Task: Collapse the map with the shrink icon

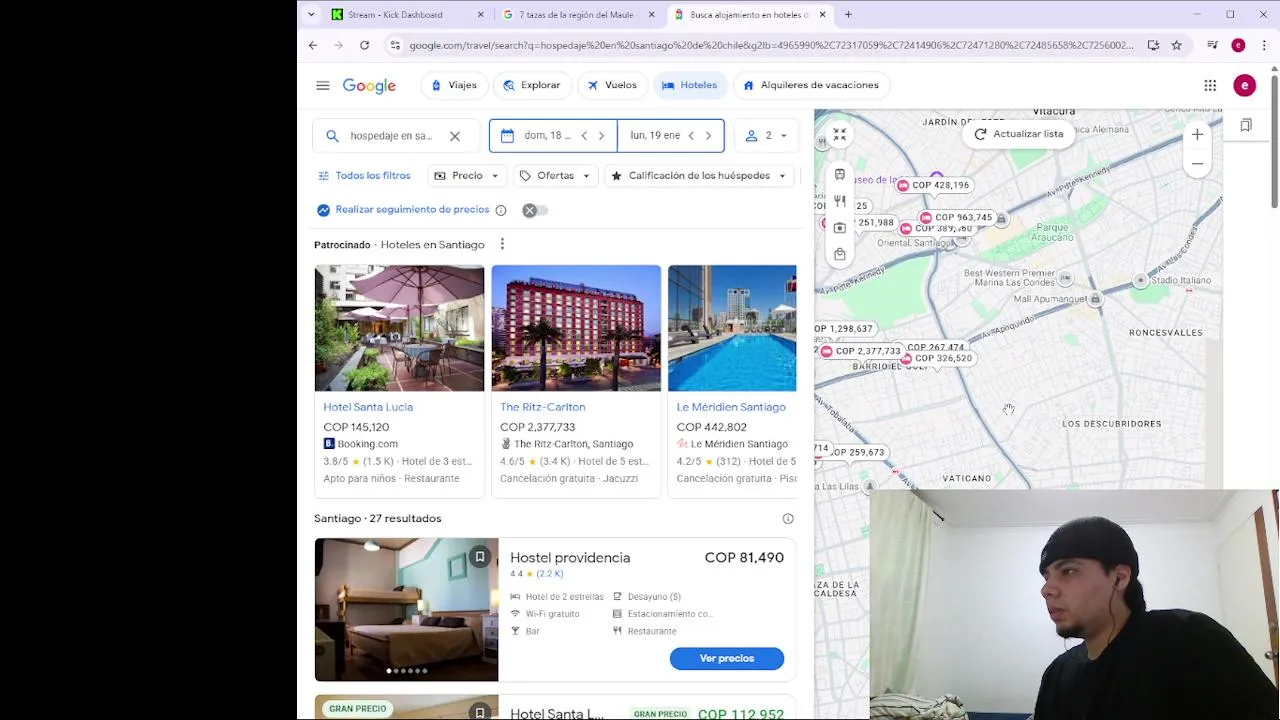Action: (x=840, y=134)
